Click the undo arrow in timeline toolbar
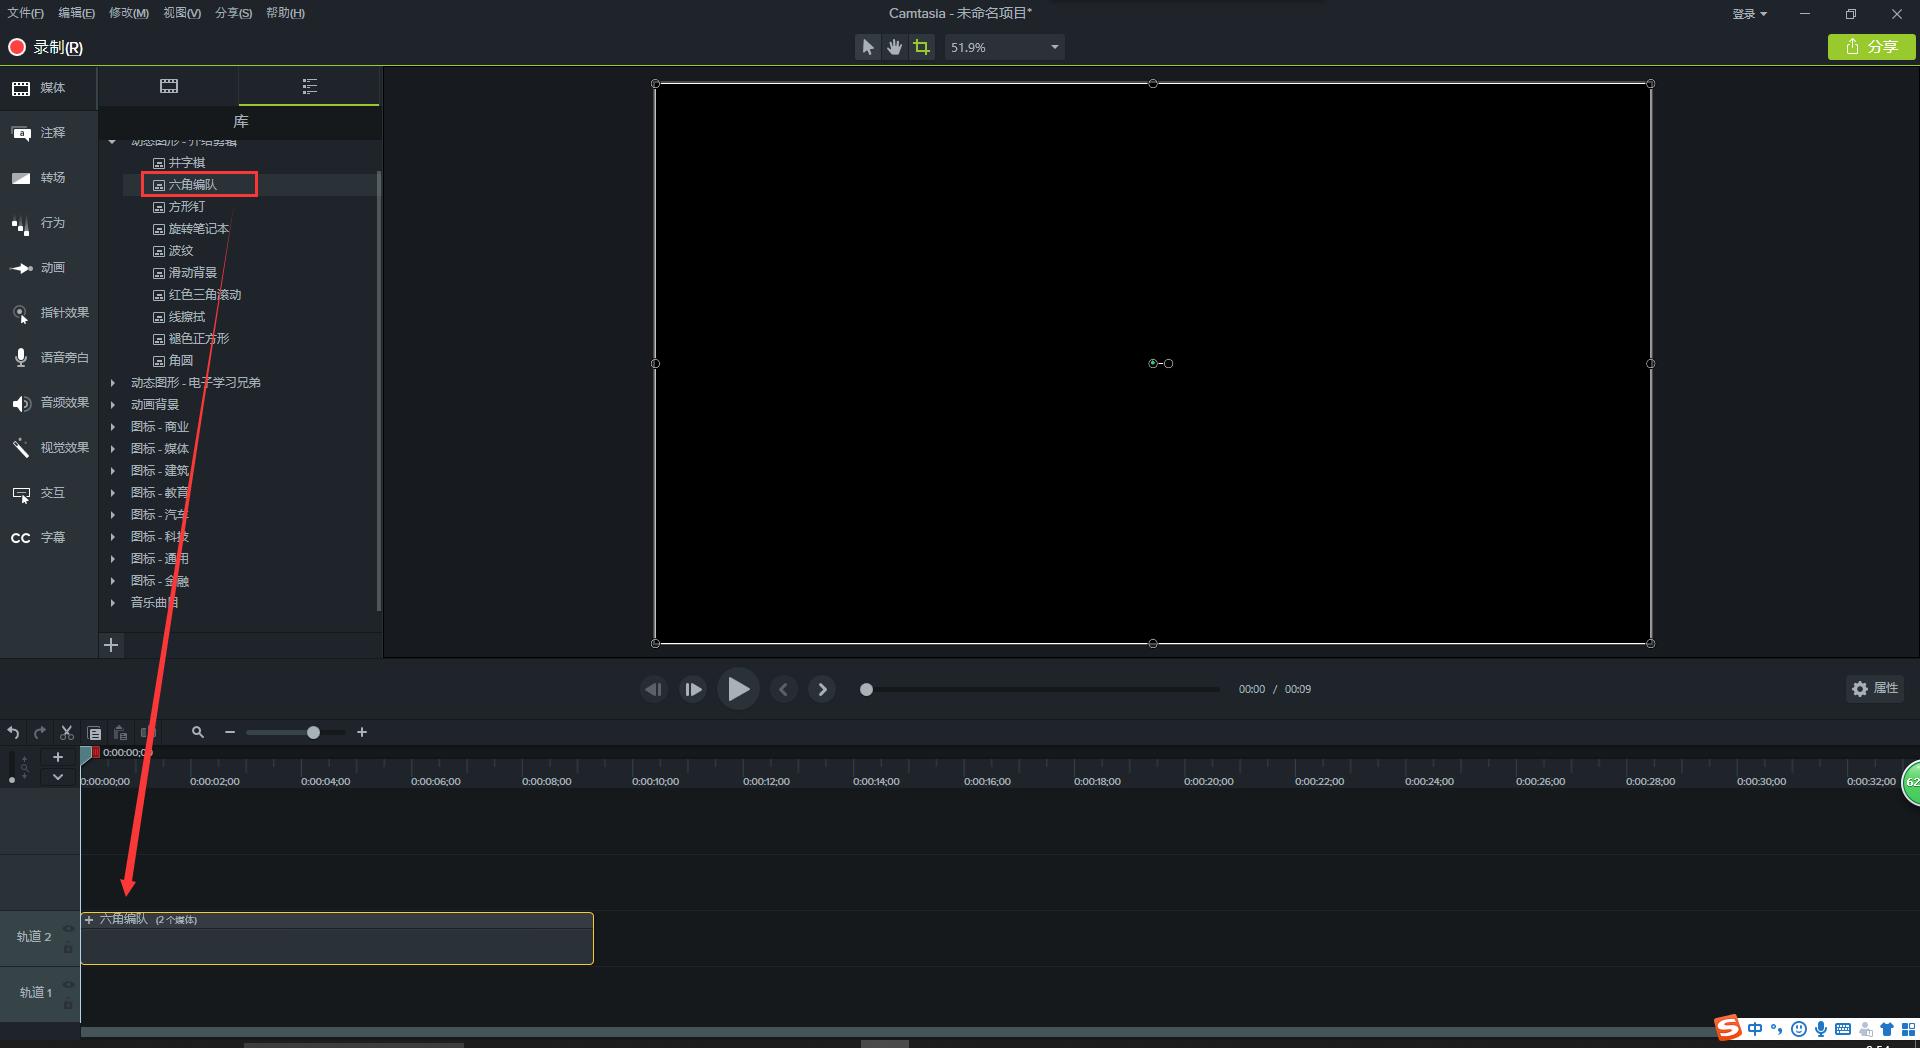This screenshot has height=1048, width=1920. pyautogui.click(x=13, y=733)
